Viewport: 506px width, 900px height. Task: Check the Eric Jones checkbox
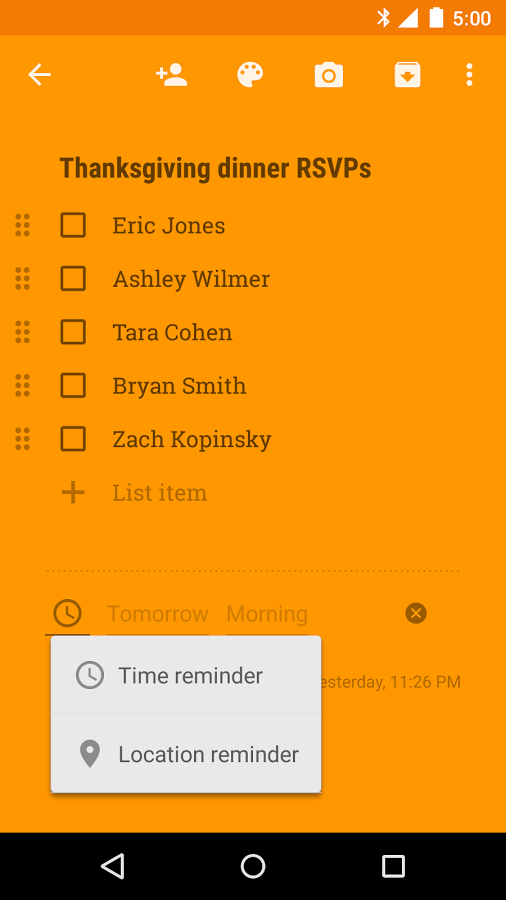pos(73,225)
